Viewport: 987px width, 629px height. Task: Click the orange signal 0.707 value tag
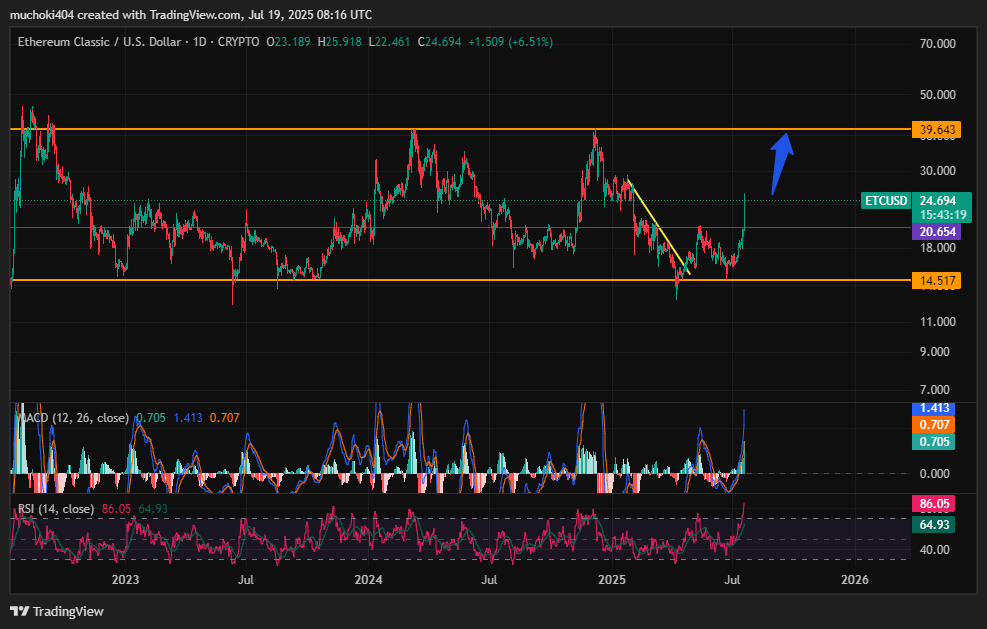pyautogui.click(x=933, y=424)
